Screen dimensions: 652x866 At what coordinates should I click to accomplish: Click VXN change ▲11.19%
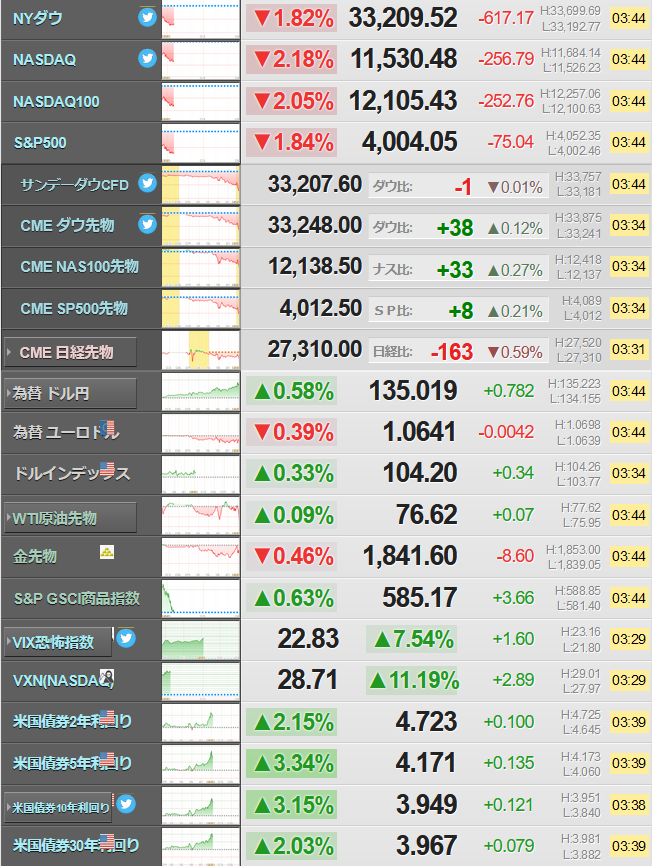tap(412, 680)
